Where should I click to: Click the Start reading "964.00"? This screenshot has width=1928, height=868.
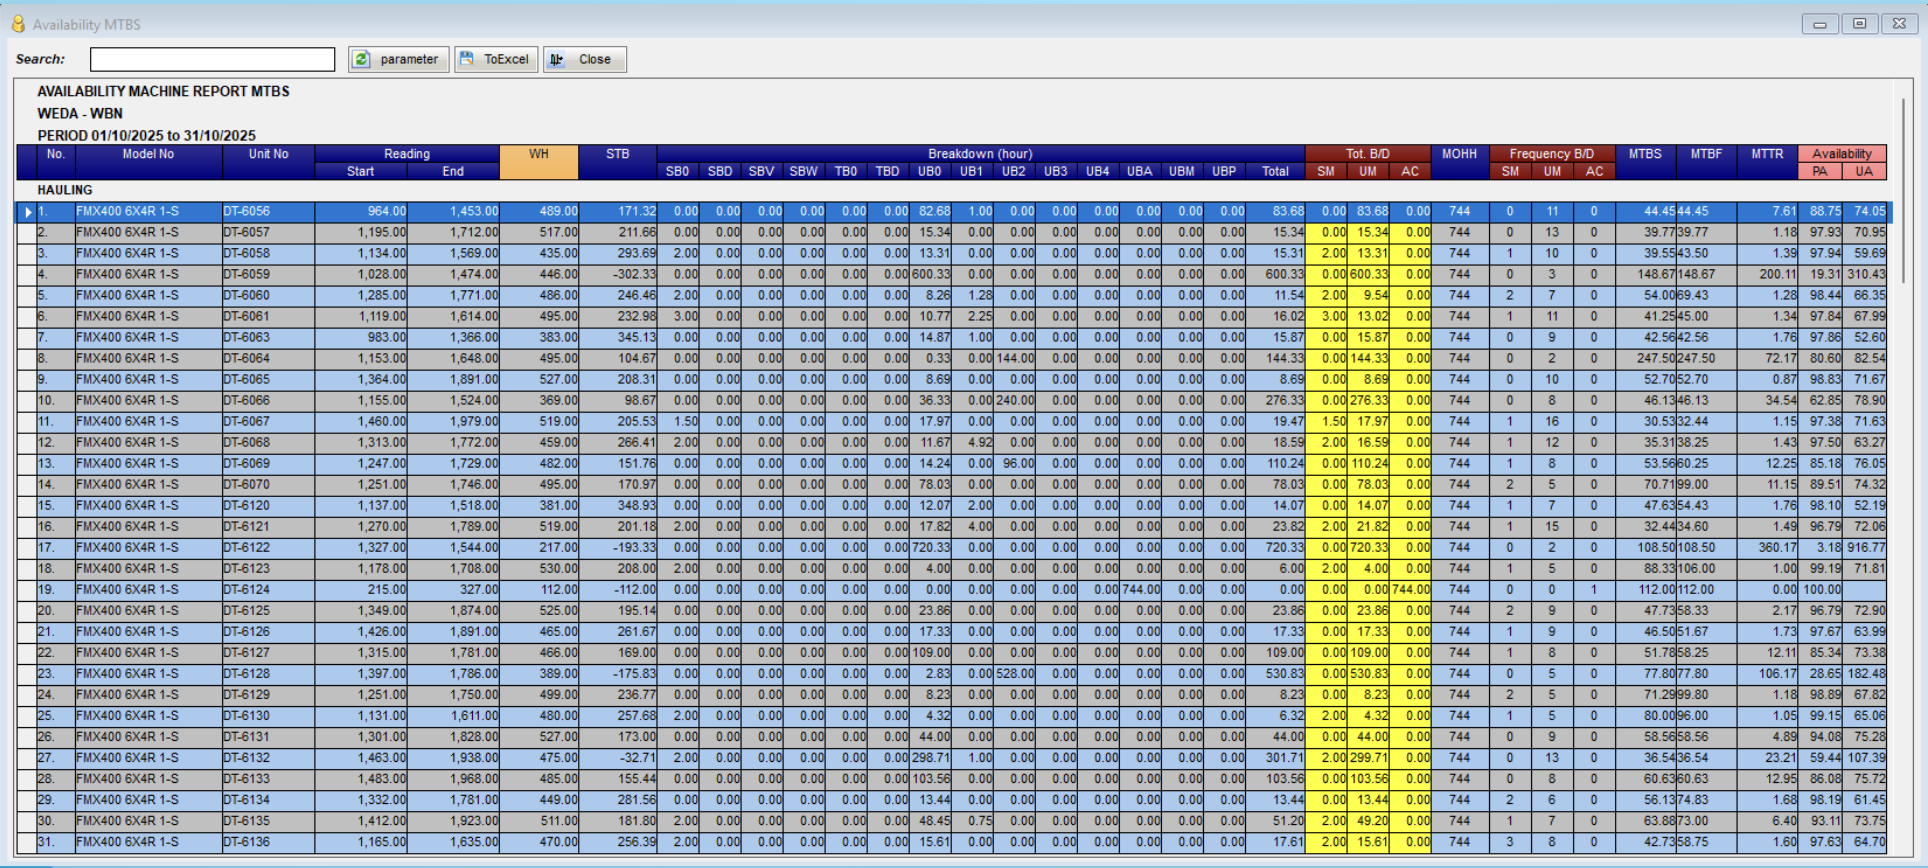[361, 212]
